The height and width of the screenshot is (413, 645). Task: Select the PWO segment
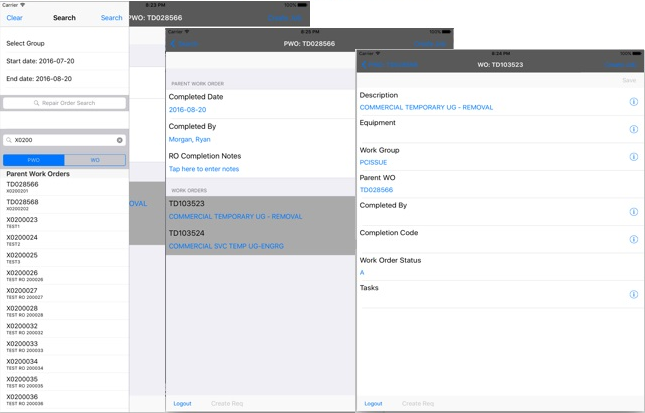[34, 160]
